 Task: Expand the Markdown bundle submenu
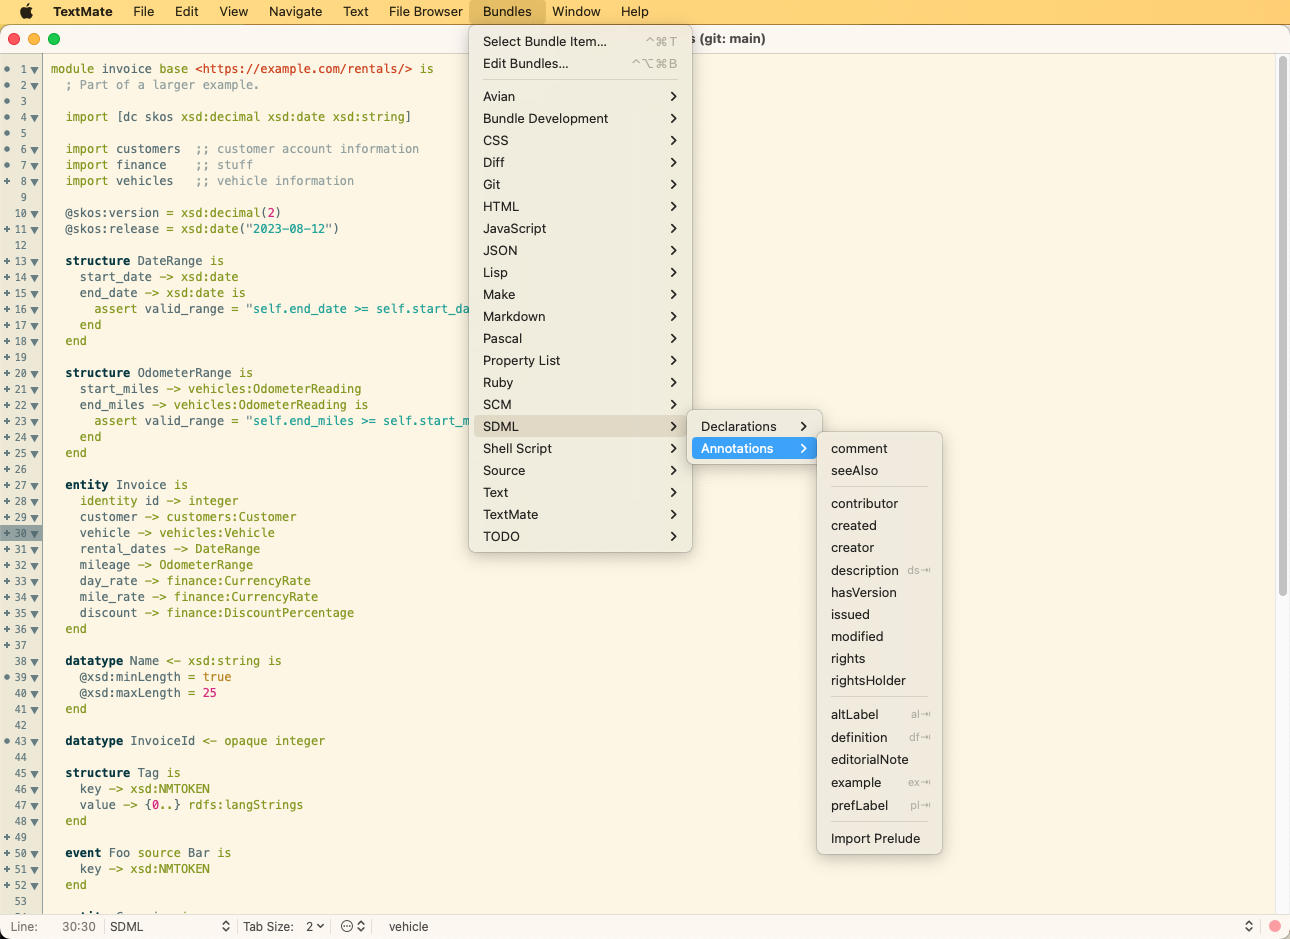click(x=580, y=316)
